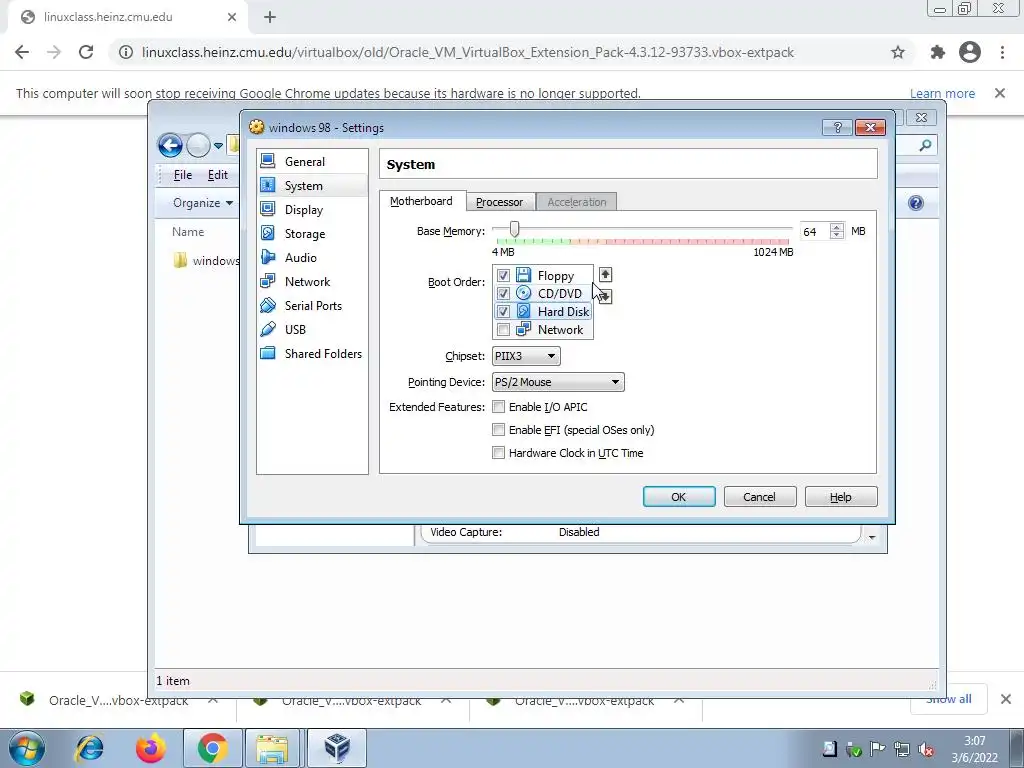Open Serial Ports settings category
The width and height of the screenshot is (1024, 768).
(x=312, y=306)
